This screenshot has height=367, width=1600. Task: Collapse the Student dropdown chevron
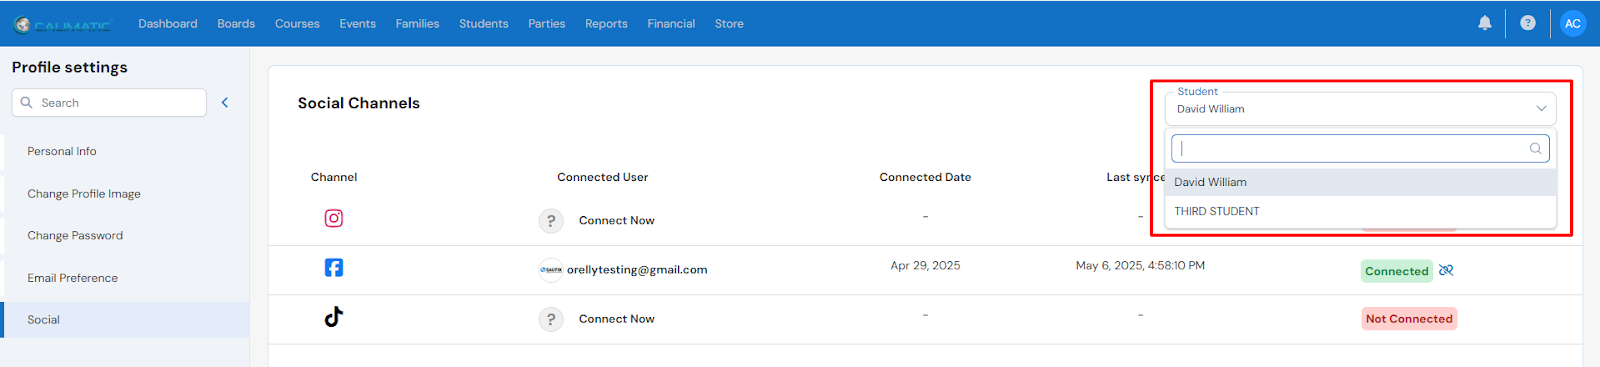(1541, 108)
